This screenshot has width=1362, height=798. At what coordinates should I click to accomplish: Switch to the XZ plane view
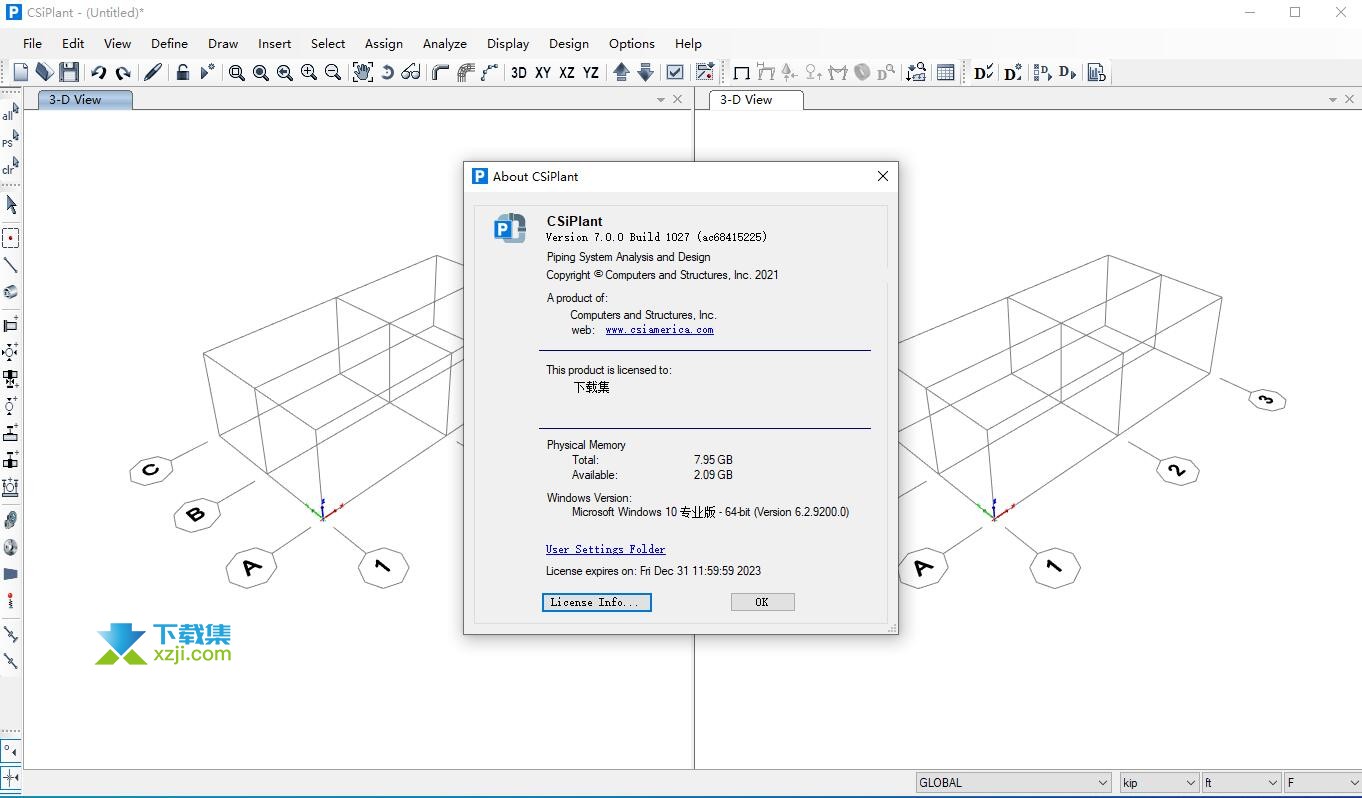tap(567, 72)
